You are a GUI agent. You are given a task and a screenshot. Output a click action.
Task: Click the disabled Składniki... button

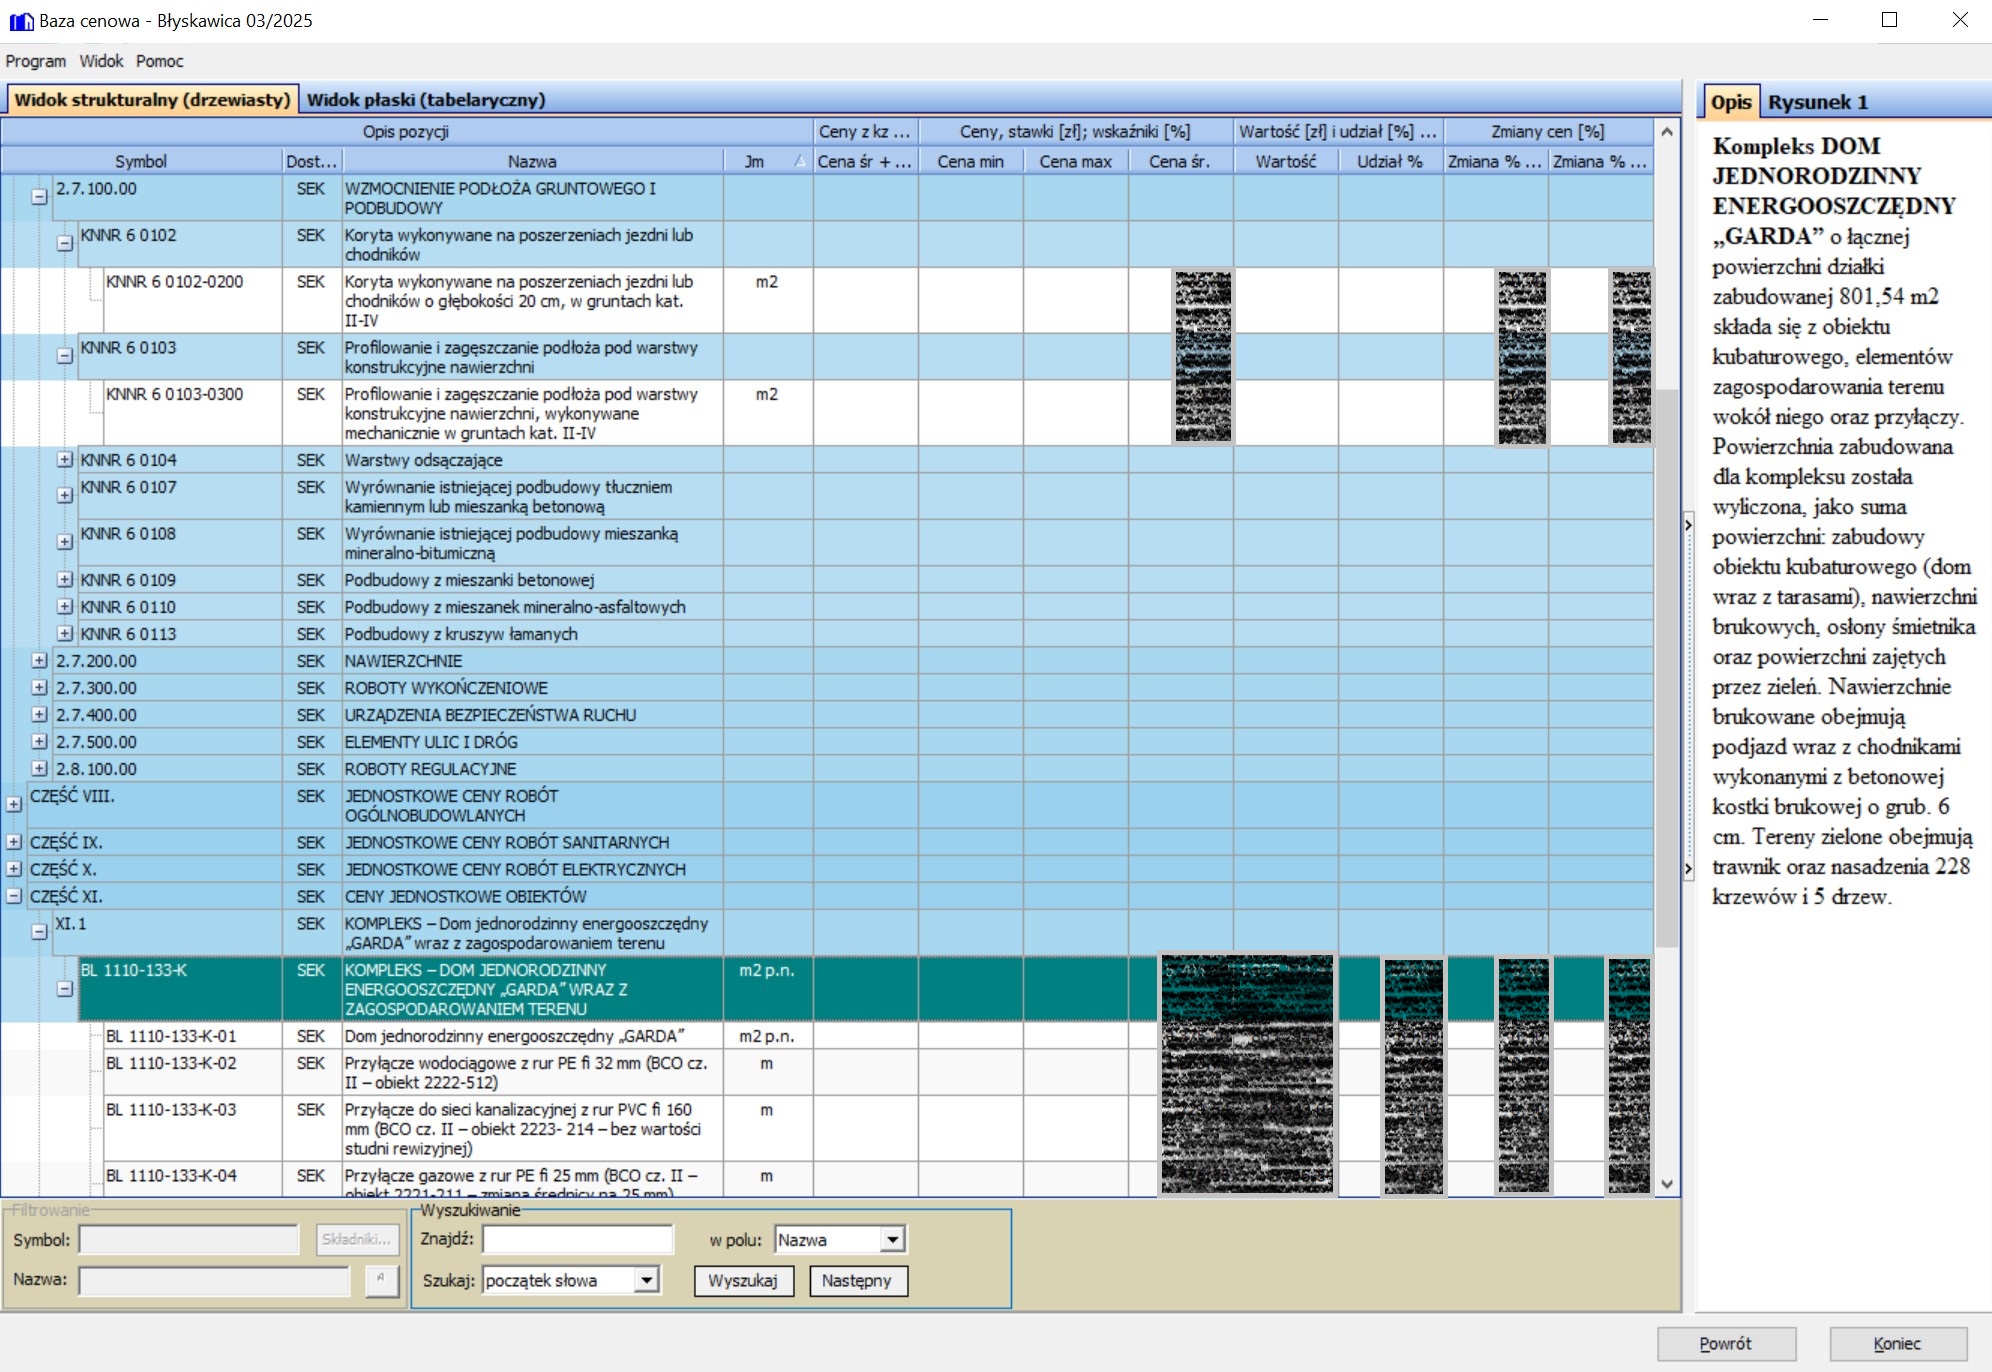pyautogui.click(x=357, y=1240)
